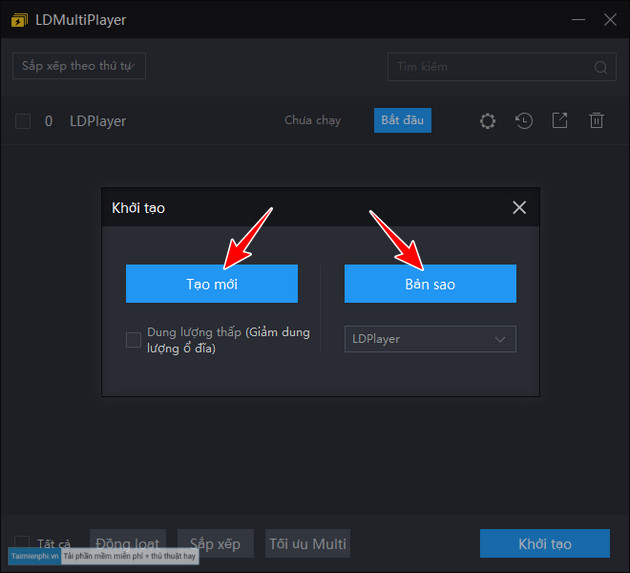The image size is (630, 573).
Task: Minimize the LDMultiPlayer window
Action: point(578,20)
